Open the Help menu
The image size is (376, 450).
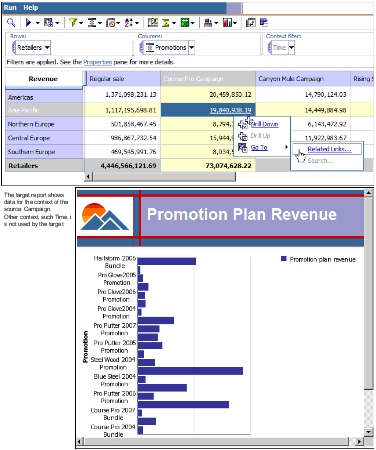31,7
